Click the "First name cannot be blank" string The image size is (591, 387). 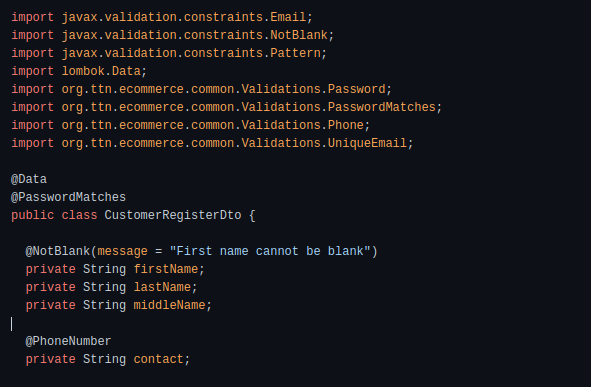tap(270, 251)
